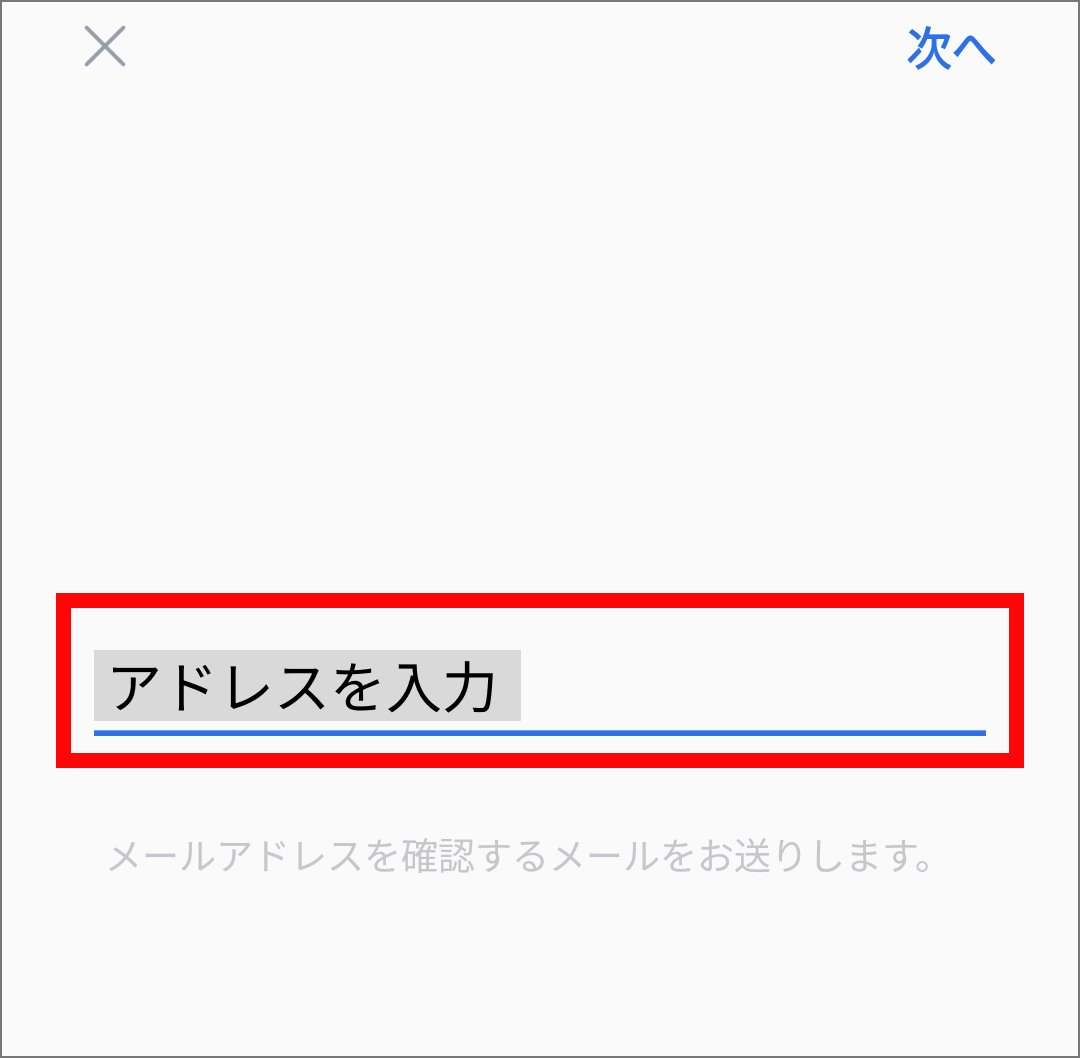
Task: Proceed to next step via 次へ
Action: tap(951, 48)
